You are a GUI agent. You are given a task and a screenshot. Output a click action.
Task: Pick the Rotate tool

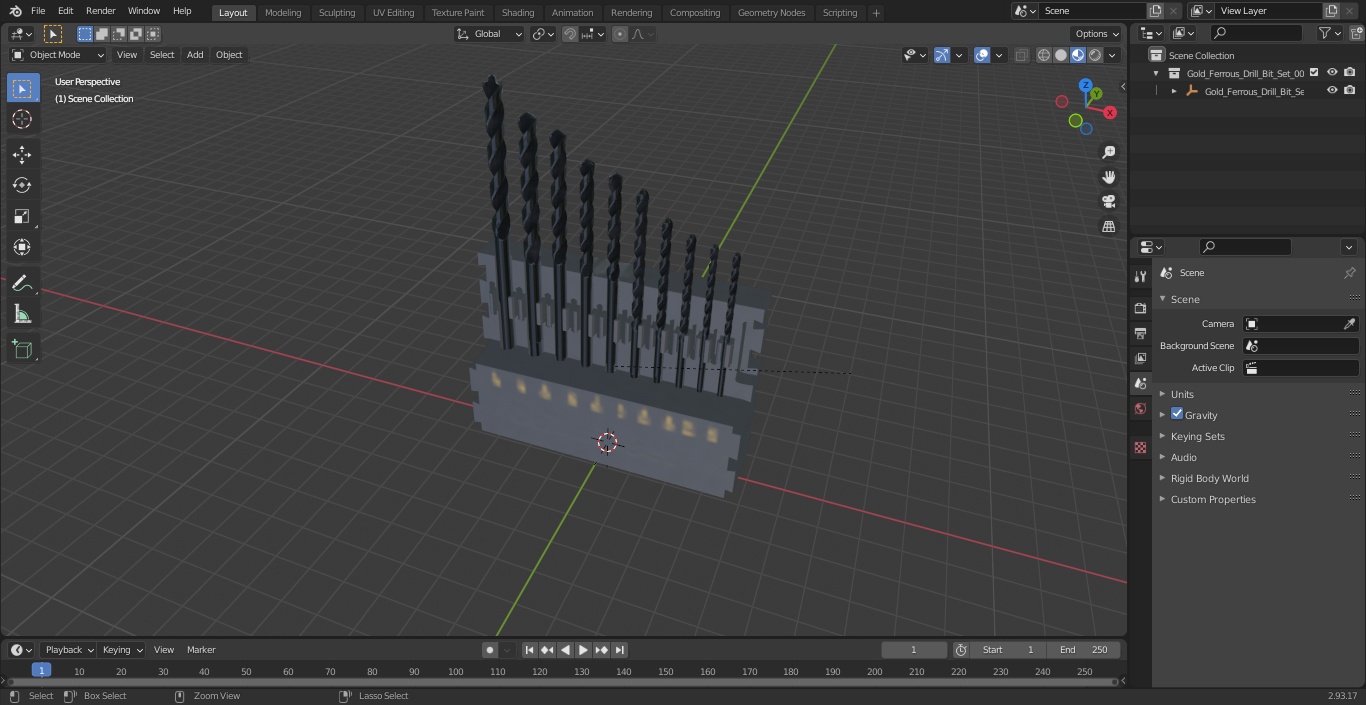[x=22, y=185]
